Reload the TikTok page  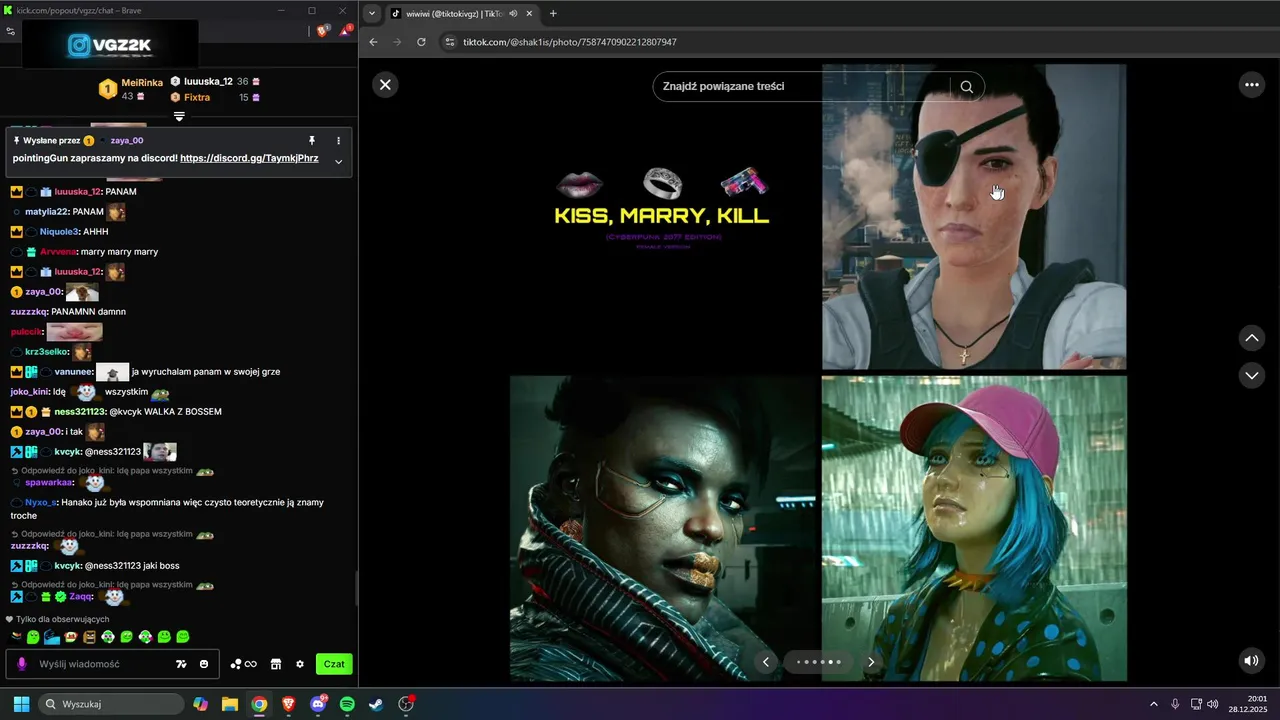421,42
